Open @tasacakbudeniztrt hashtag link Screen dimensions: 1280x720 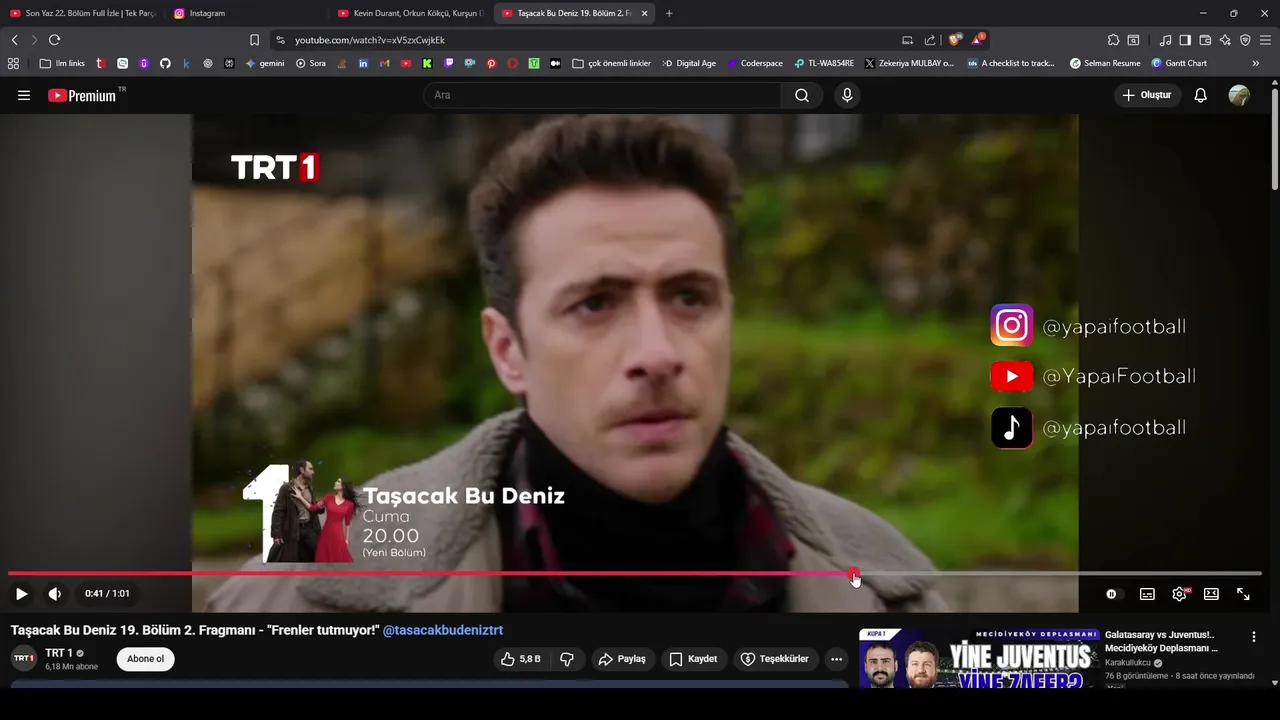[443, 630]
